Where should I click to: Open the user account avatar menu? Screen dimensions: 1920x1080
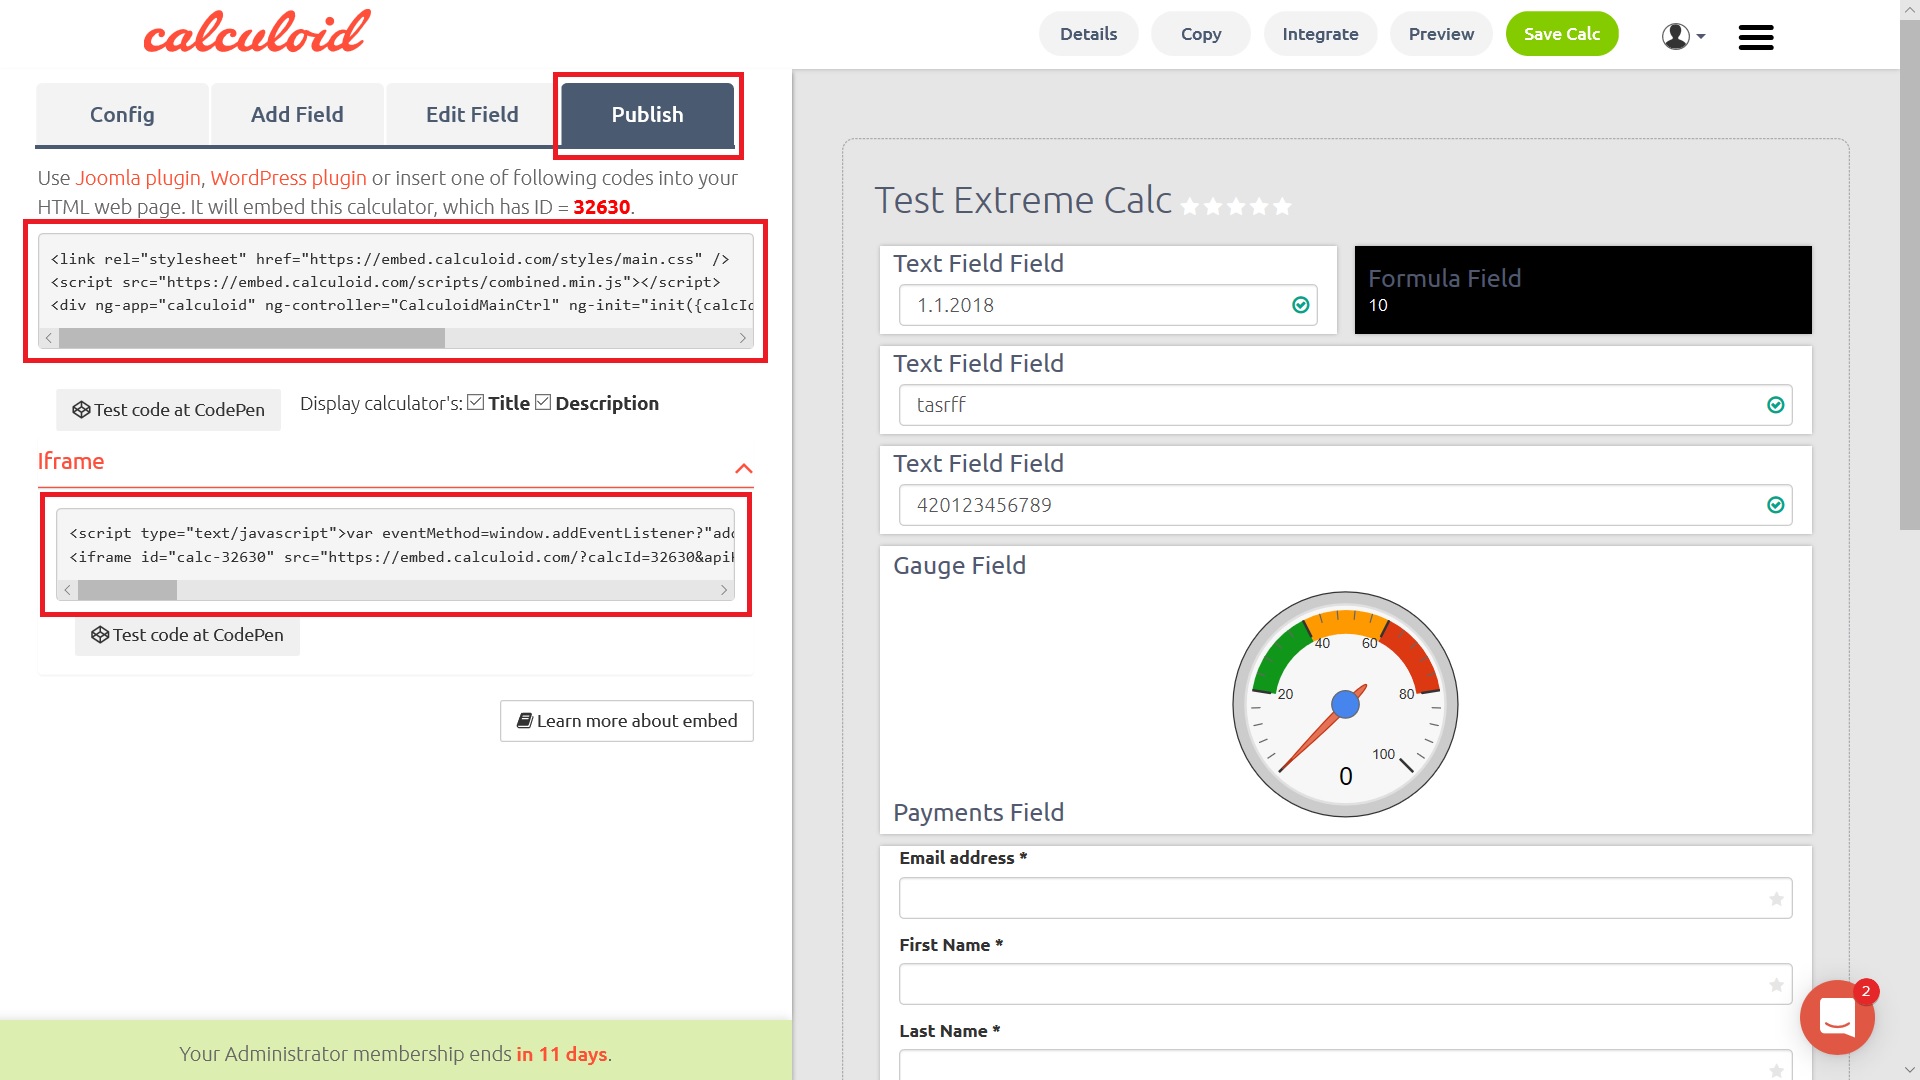pyautogui.click(x=1683, y=36)
